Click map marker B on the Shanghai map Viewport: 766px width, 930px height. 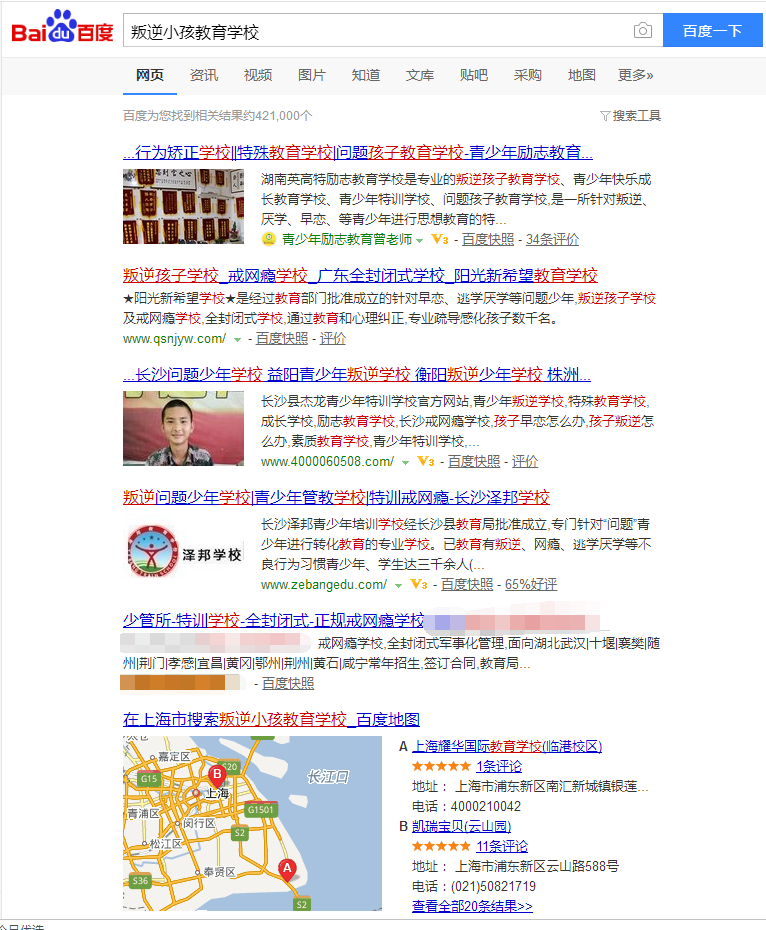point(217,775)
